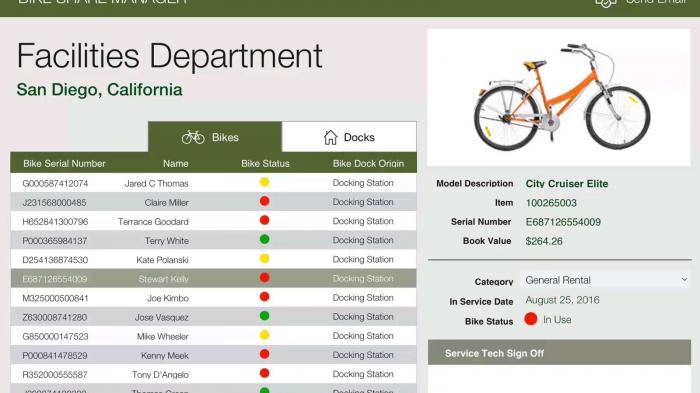Click the orange City Cruiser bike image
This screenshot has height=393, width=700.
(562, 97)
